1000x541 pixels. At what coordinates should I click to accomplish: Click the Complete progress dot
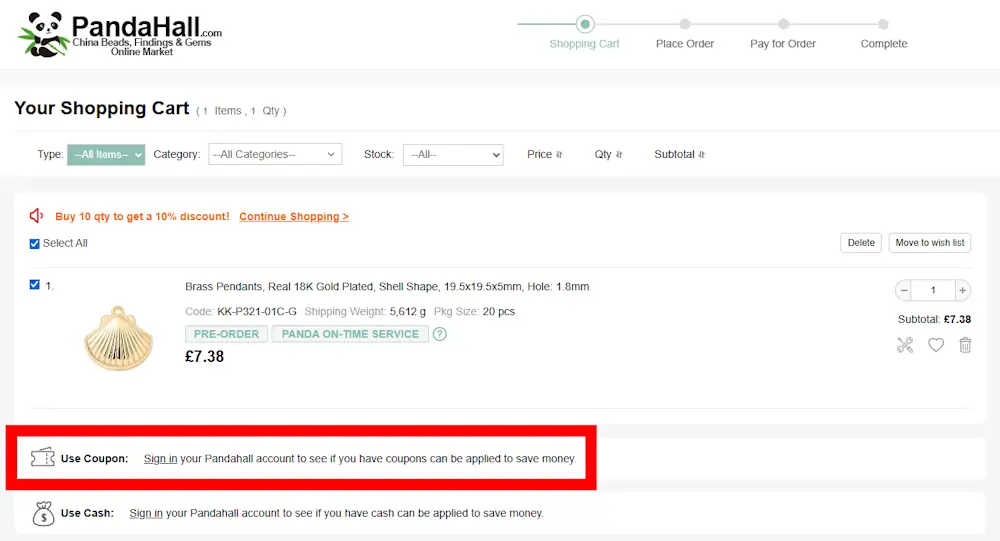point(883,24)
